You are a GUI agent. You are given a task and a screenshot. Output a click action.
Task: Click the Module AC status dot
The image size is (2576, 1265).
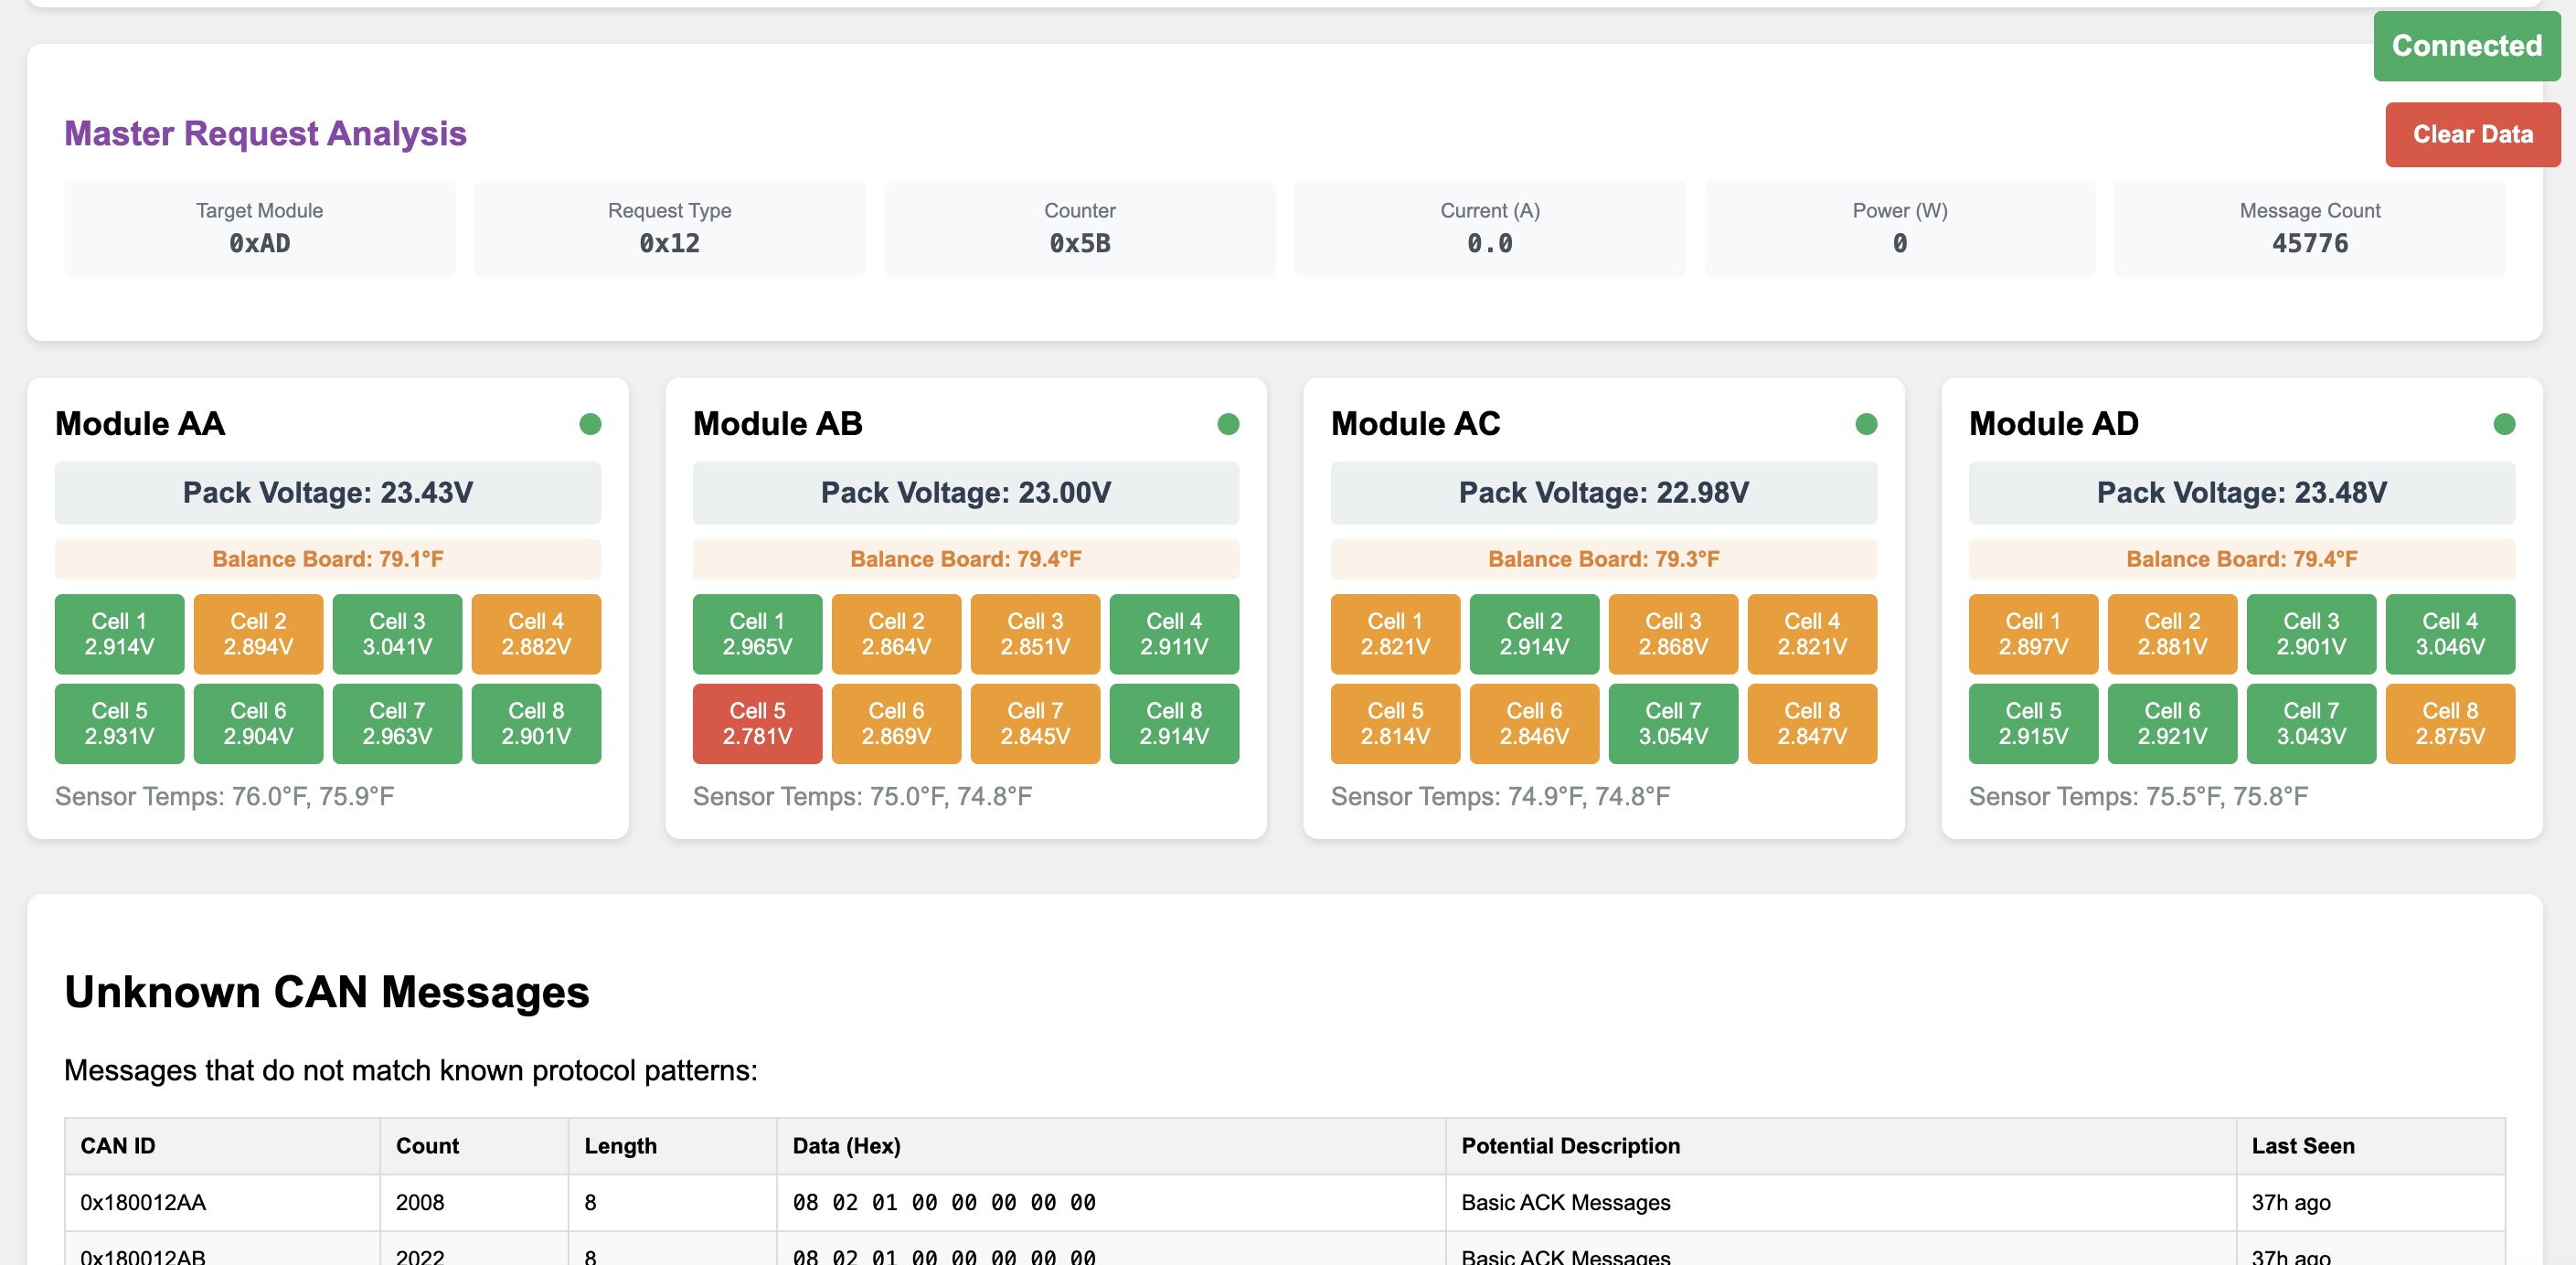pos(1866,424)
